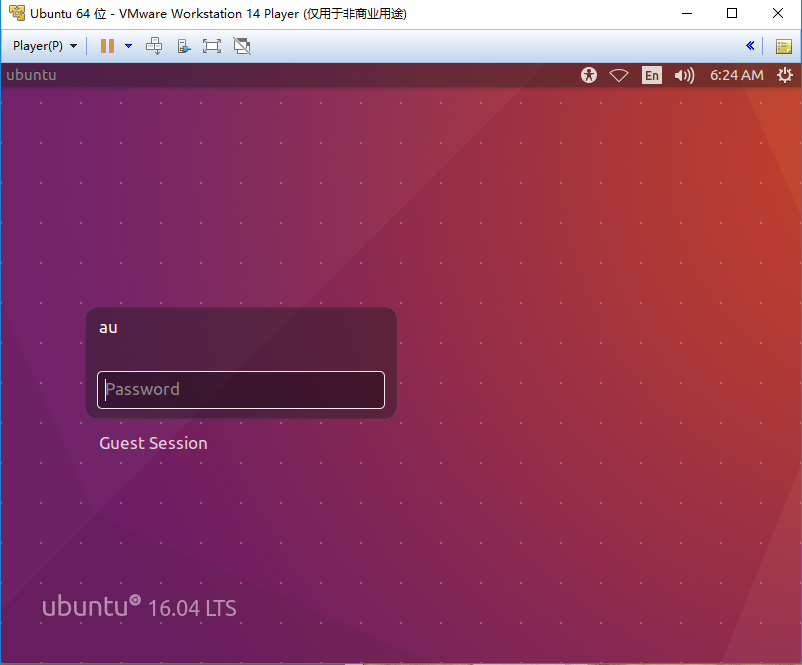Minimize the VMware Player window
This screenshot has width=802, height=665.
(x=687, y=13)
